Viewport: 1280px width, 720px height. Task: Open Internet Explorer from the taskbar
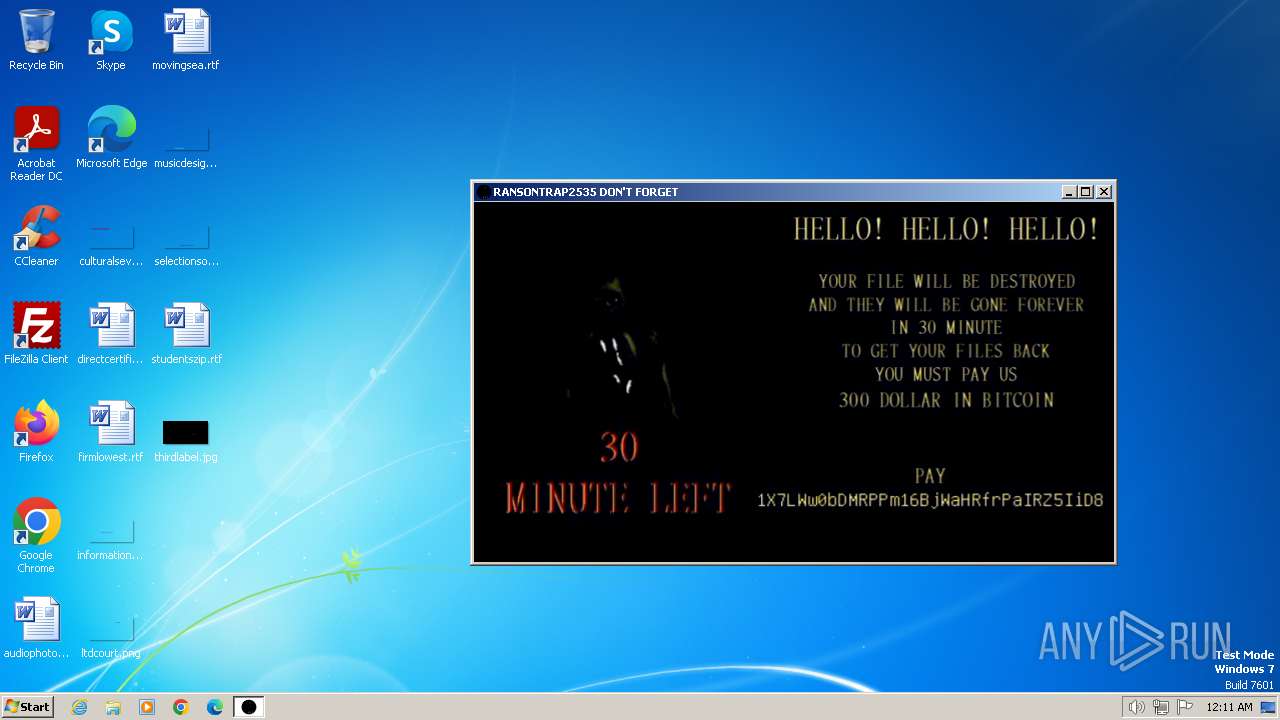click(x=79, y=707)
